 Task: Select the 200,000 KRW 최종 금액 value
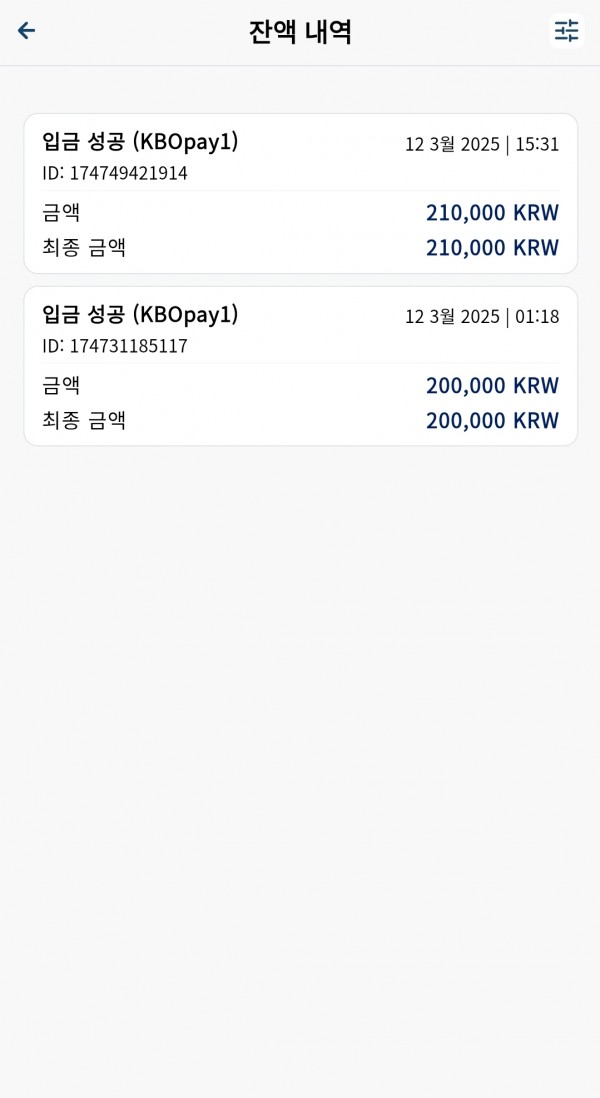click(492, 420)
